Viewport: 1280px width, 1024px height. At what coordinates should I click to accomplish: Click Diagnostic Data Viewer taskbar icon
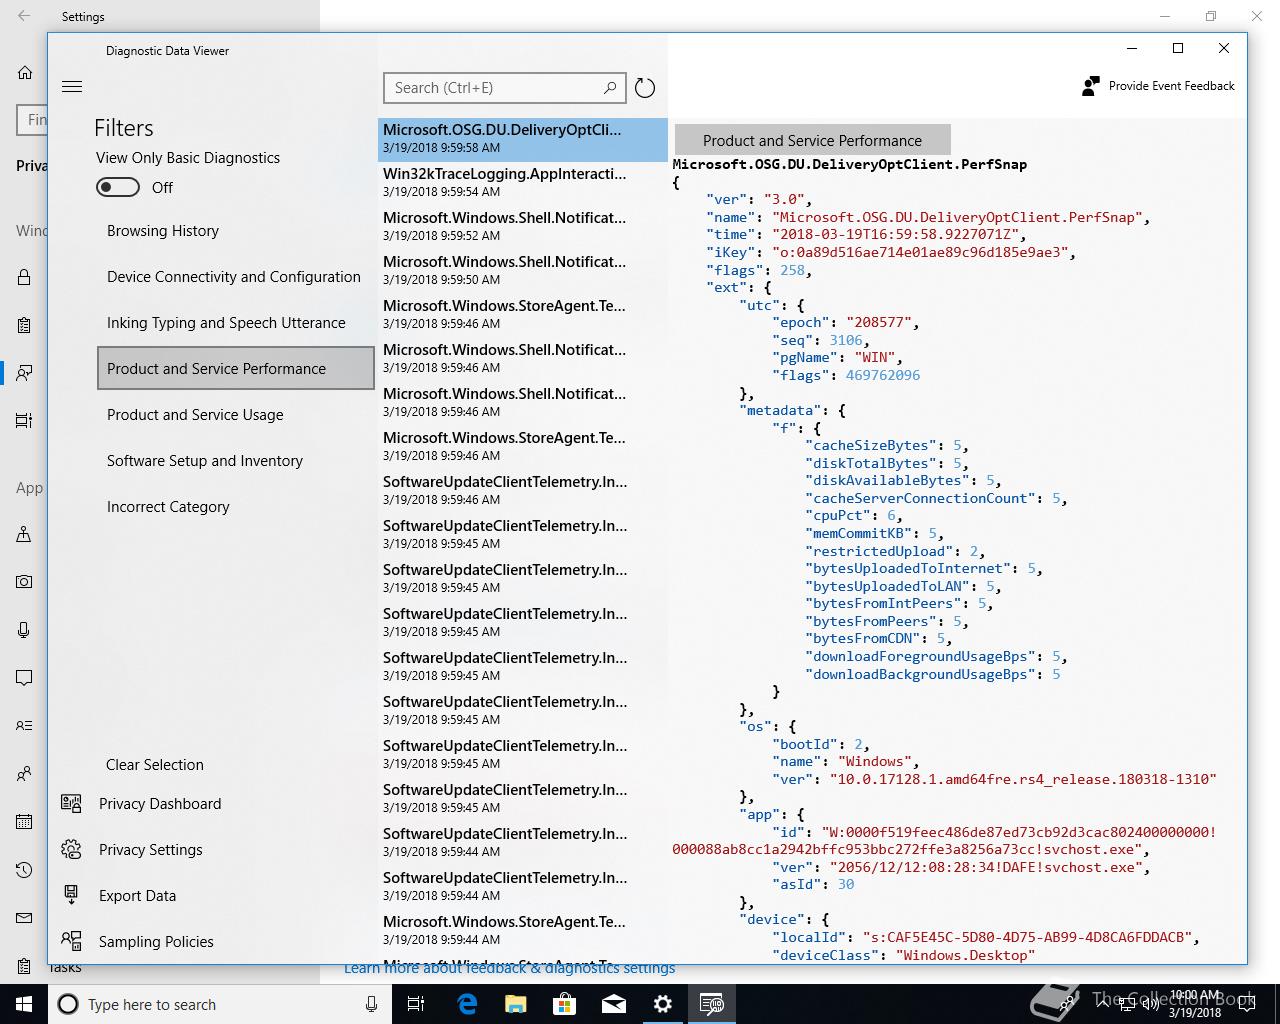point(712,1004)
